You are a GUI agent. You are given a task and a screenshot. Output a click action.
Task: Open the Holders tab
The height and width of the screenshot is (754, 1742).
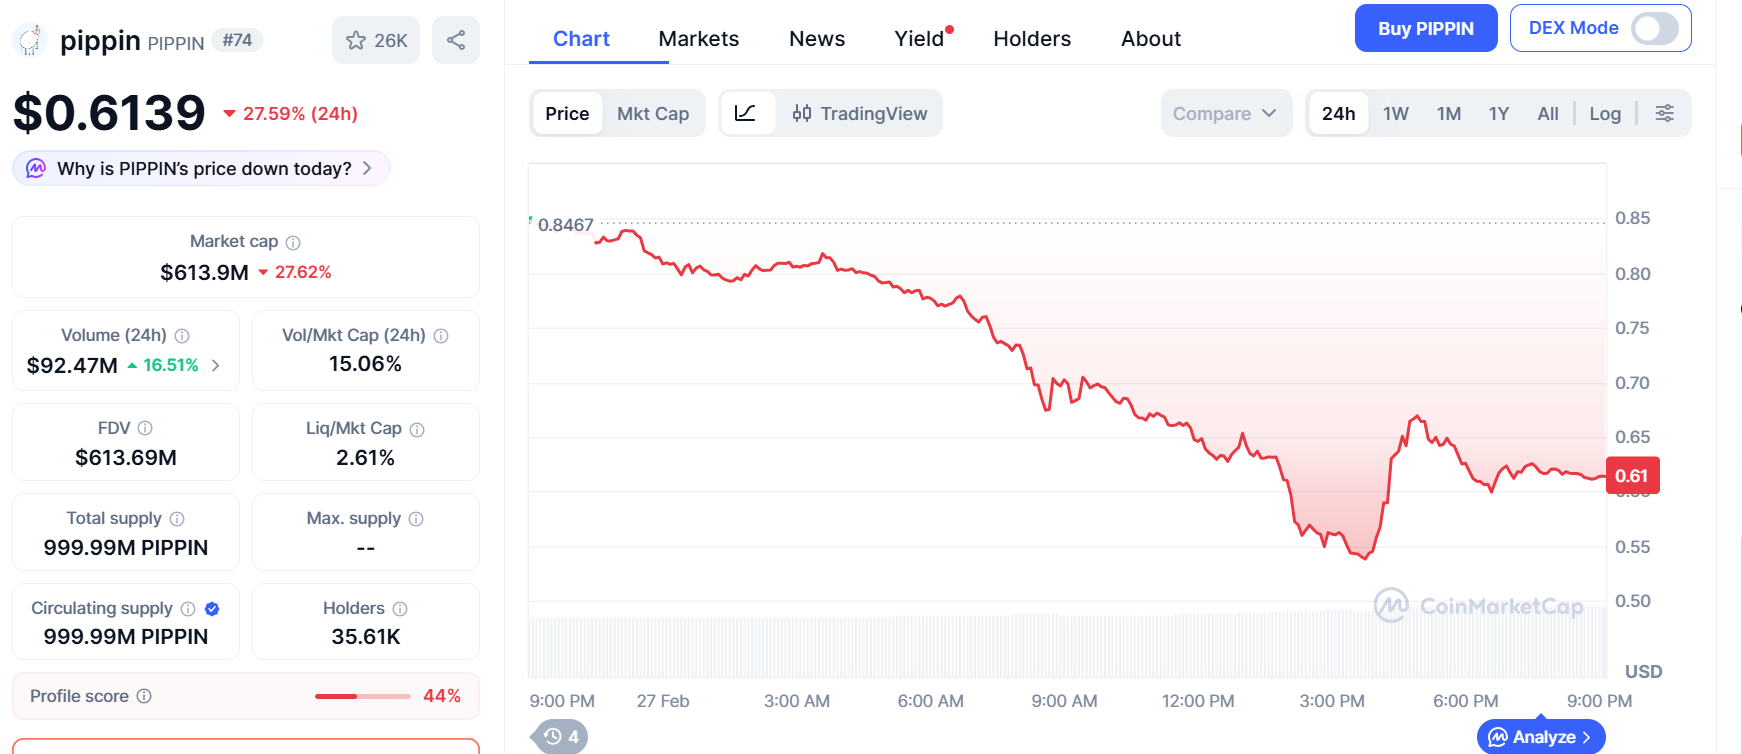[x=1031, y=39]
